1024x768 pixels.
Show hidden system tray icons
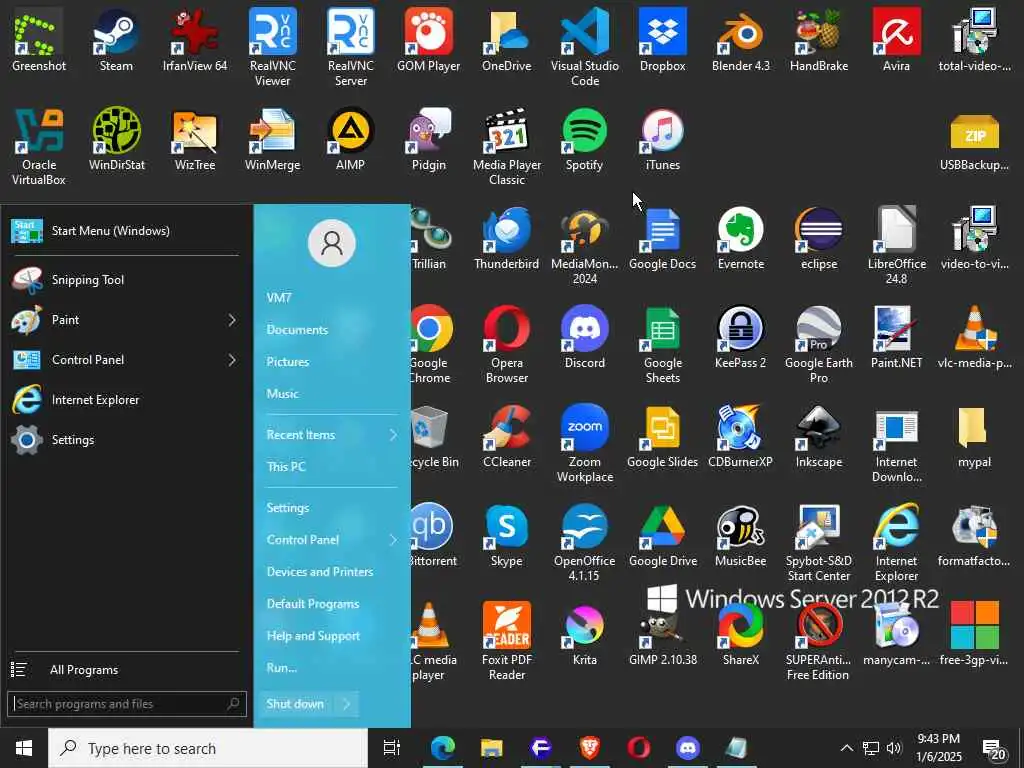pos(846,748)
